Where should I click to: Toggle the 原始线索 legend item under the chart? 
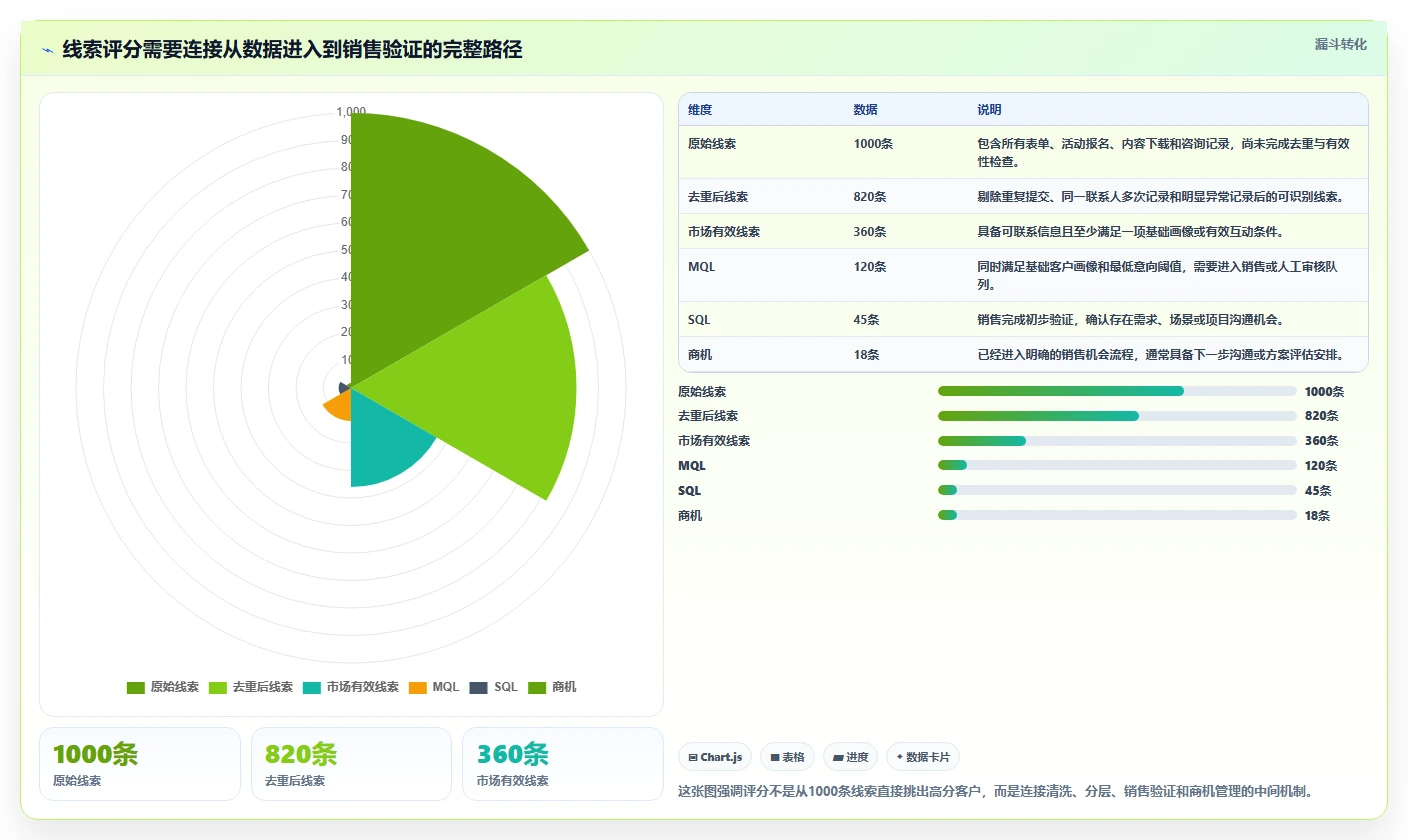click(163, 687)
